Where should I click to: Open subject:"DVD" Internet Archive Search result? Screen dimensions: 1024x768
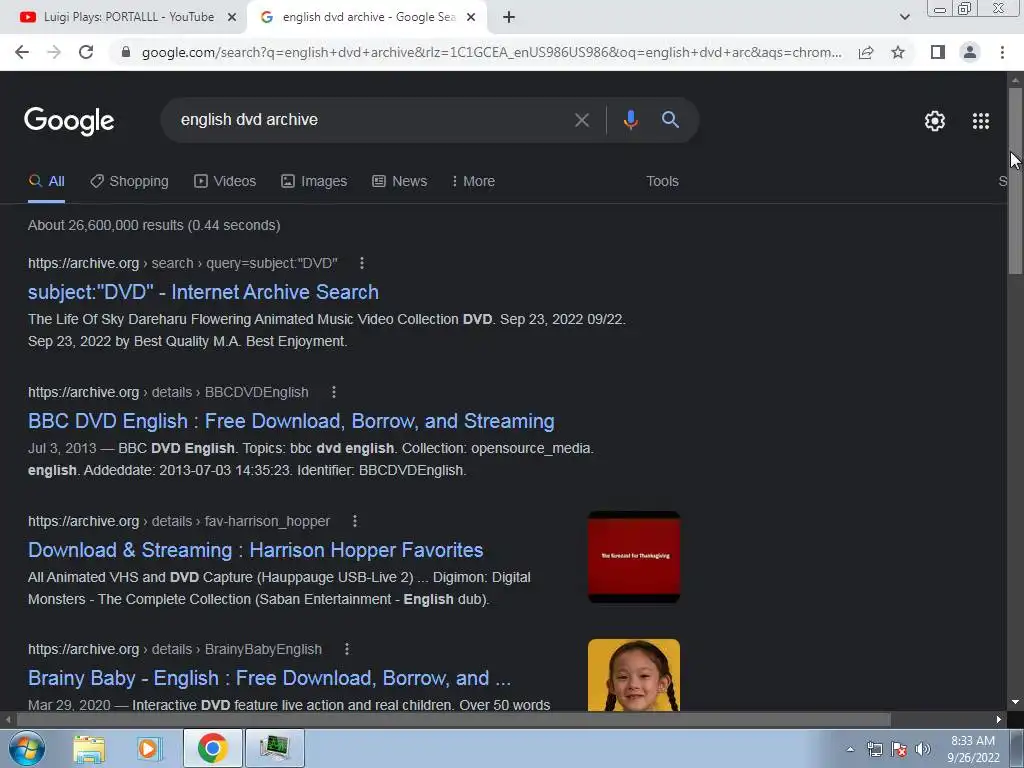pos(203,292)
